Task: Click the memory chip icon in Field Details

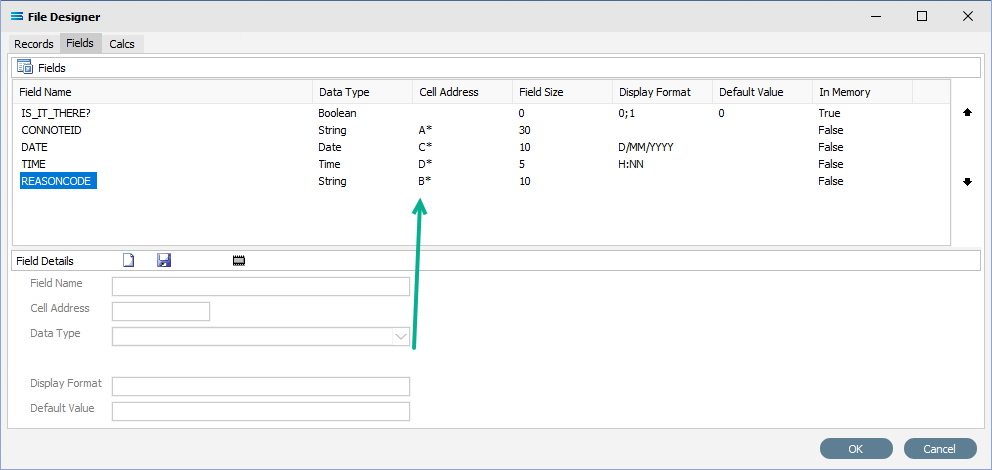Action: pos(239,261)
